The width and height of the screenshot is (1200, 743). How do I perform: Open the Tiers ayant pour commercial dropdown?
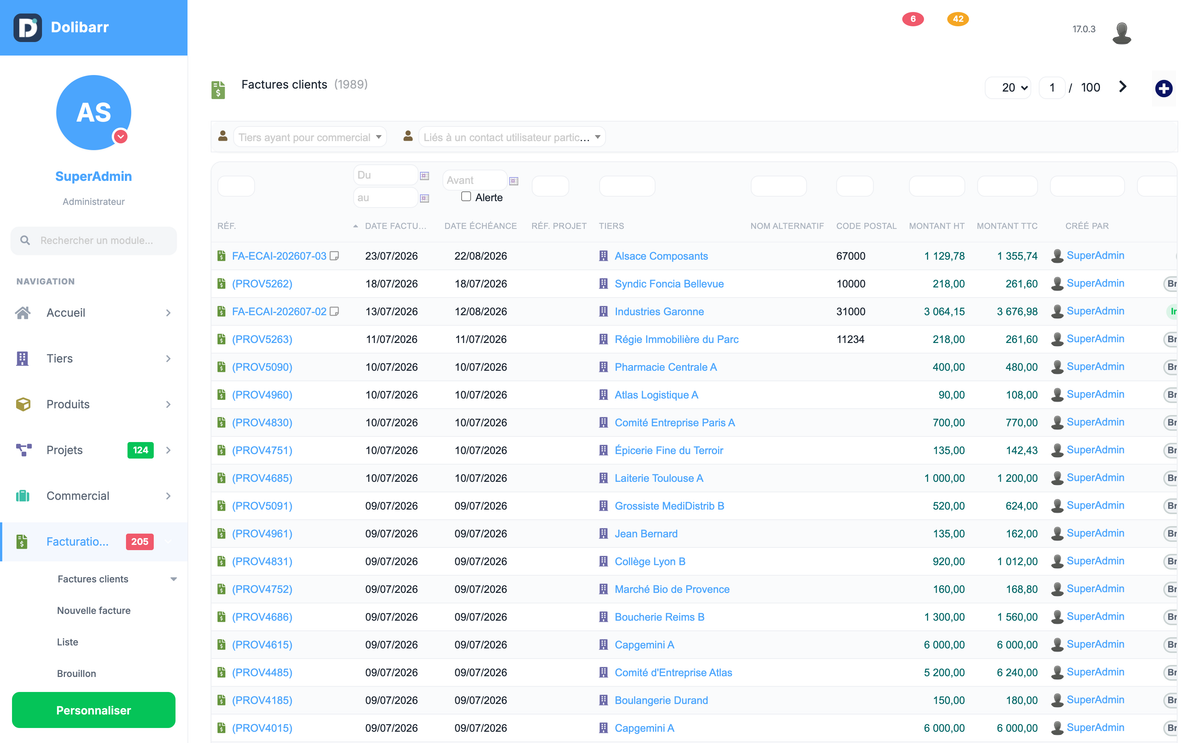pos(310,137)
